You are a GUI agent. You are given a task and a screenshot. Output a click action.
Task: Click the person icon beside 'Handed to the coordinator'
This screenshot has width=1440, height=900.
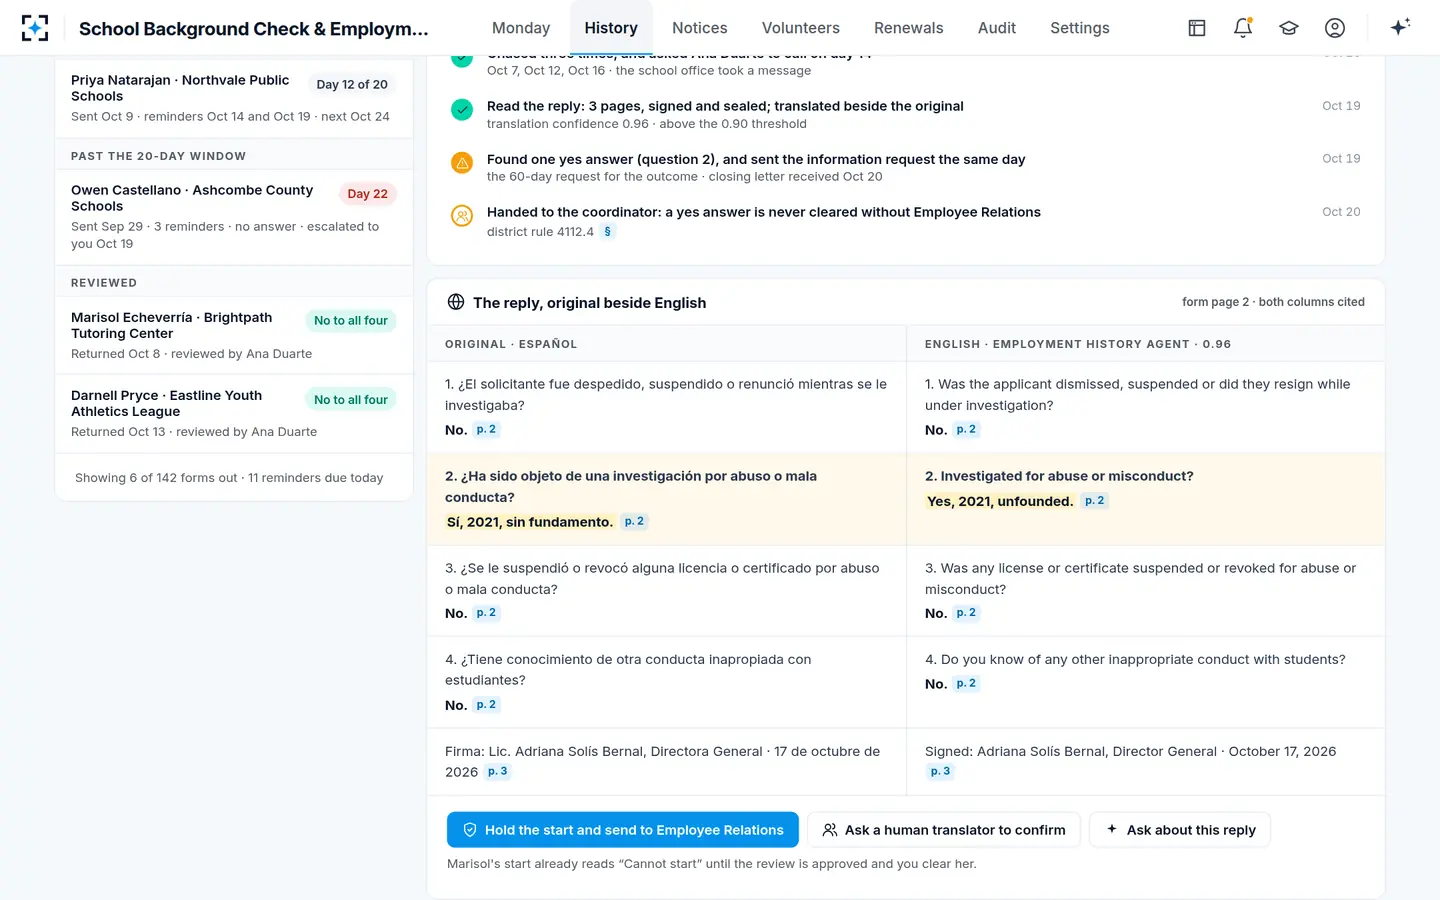(x=462, y=215)
